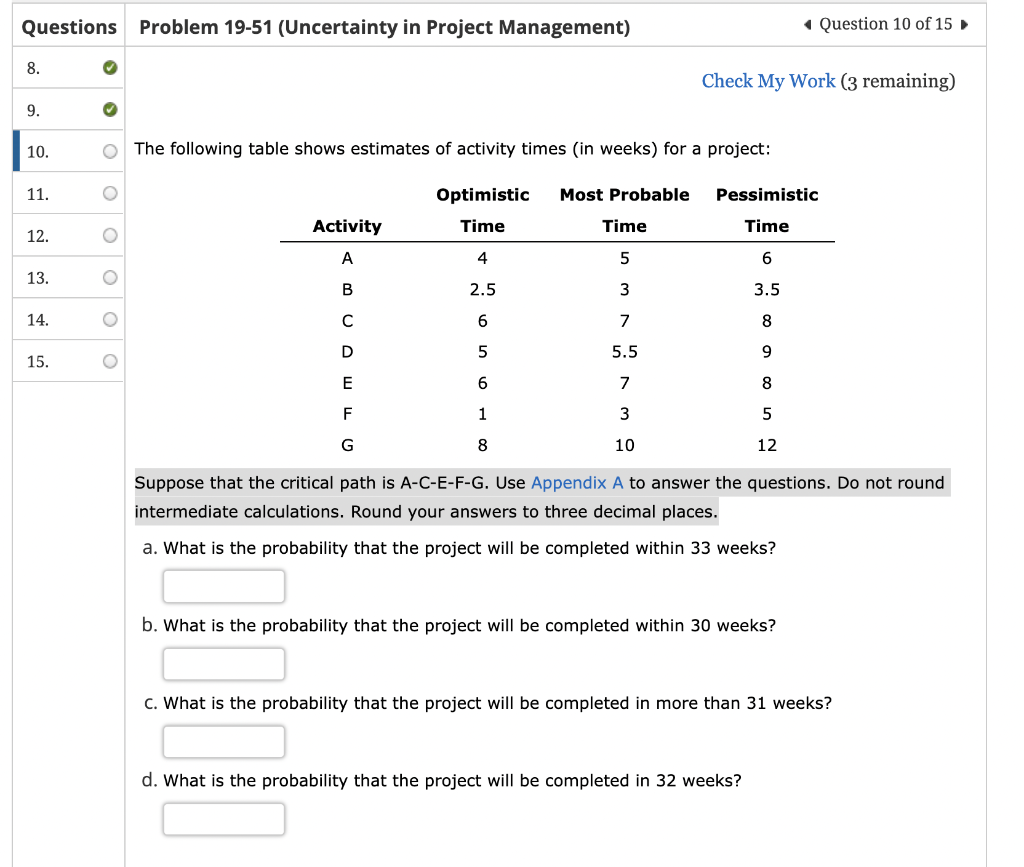Click the answer box for part b
Viewport: 1024px width, 867px height.
pyautogui.click(x=223, y=663)
